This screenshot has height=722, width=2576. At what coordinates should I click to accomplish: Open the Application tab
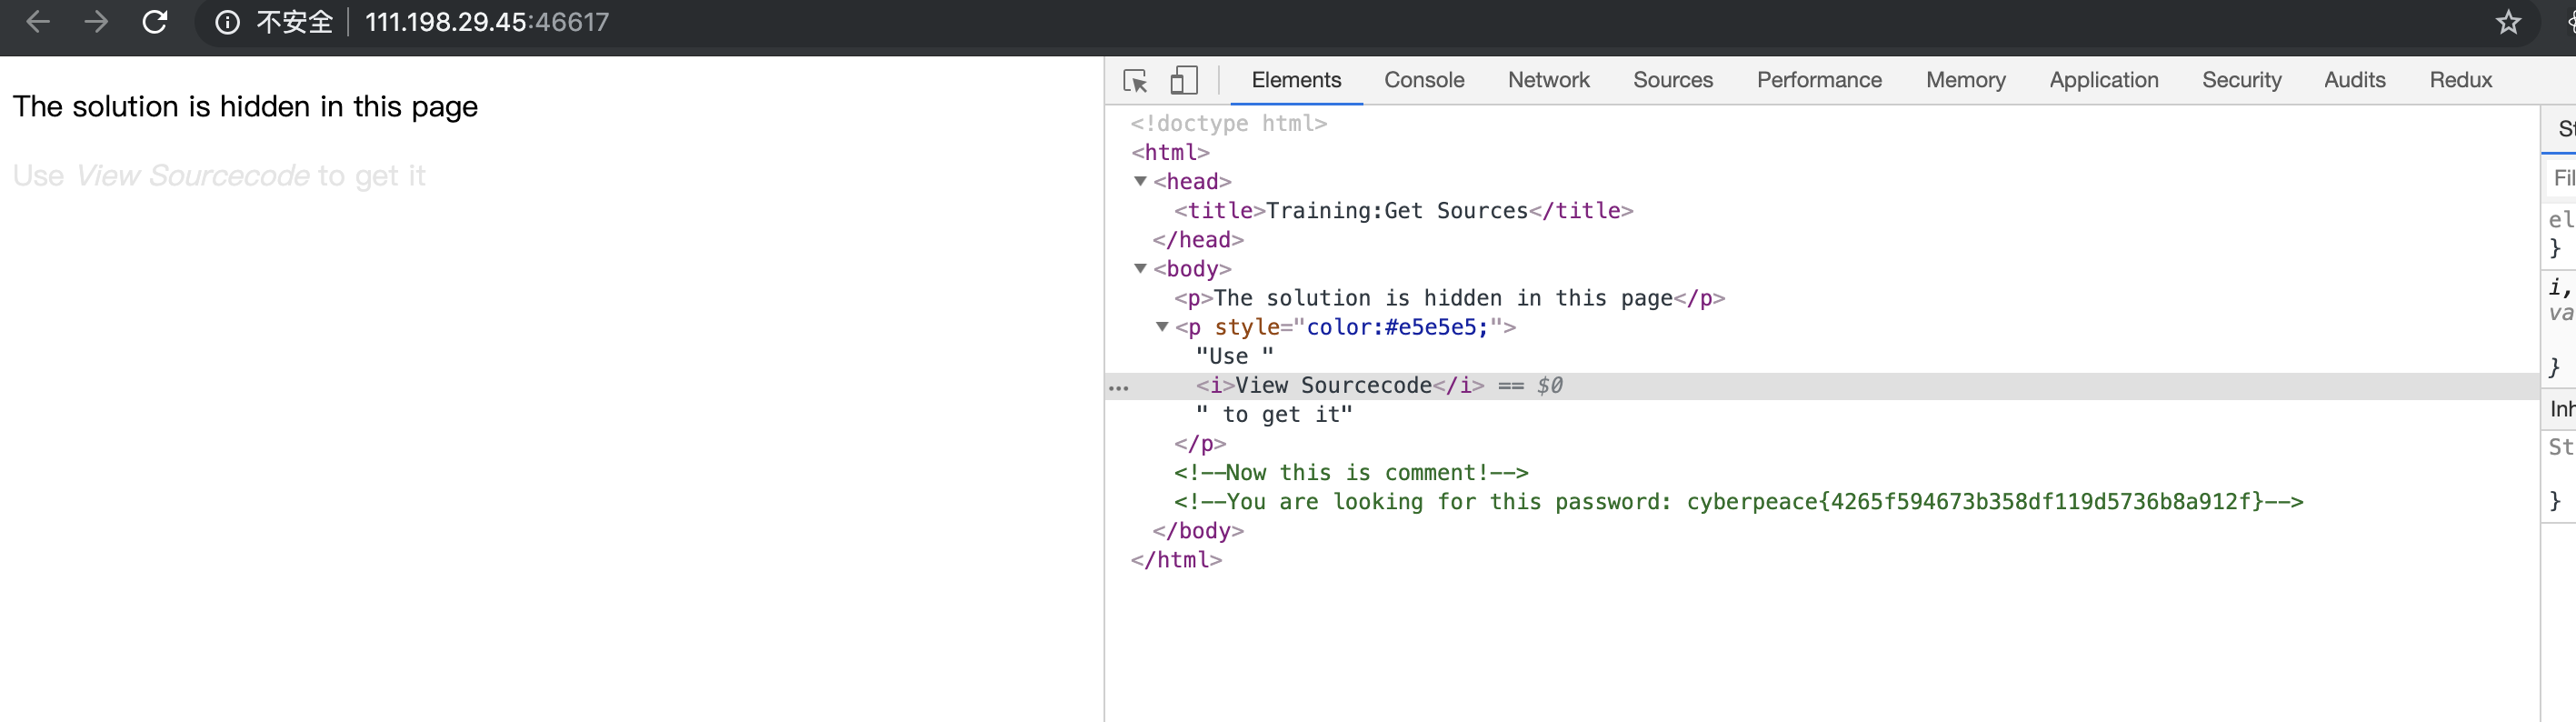2103,80
